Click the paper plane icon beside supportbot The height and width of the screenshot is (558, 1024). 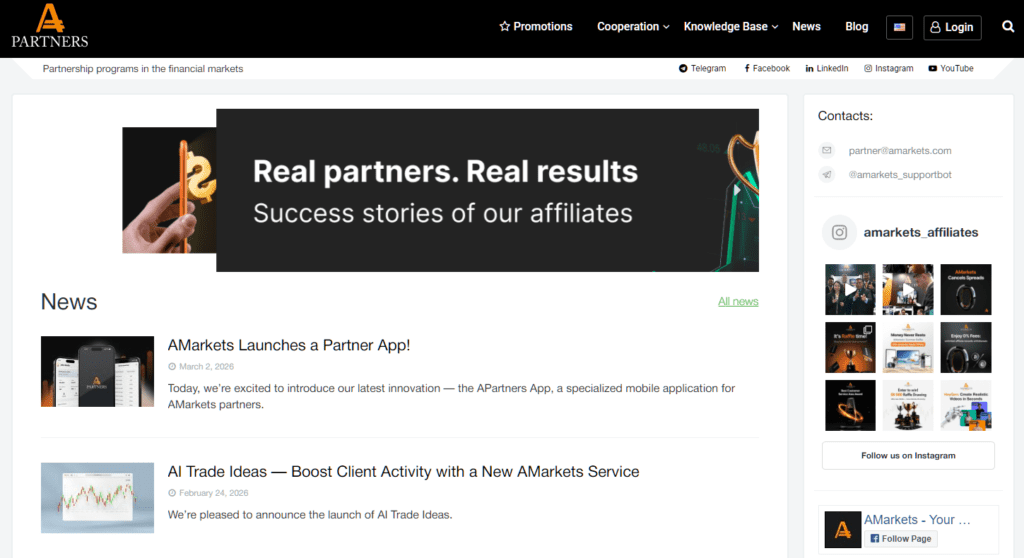[x=827, y=174]
